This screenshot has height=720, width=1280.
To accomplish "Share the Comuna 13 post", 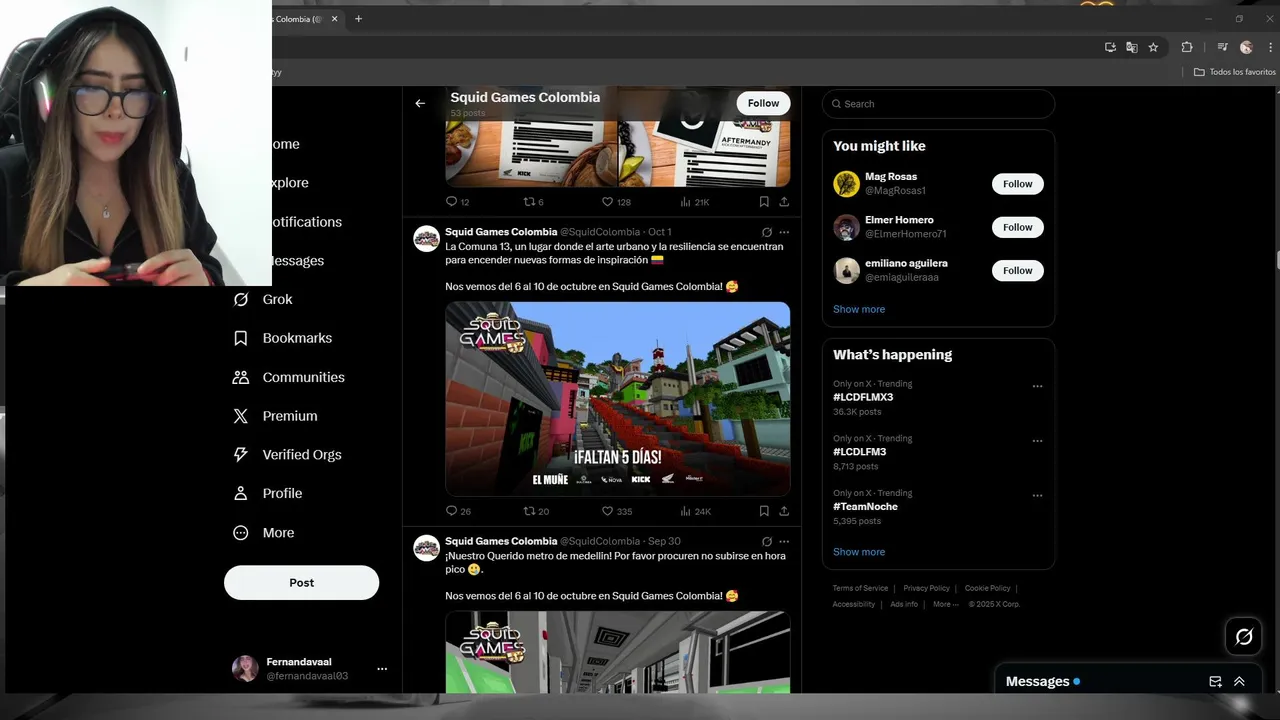I will pos(784,511).
